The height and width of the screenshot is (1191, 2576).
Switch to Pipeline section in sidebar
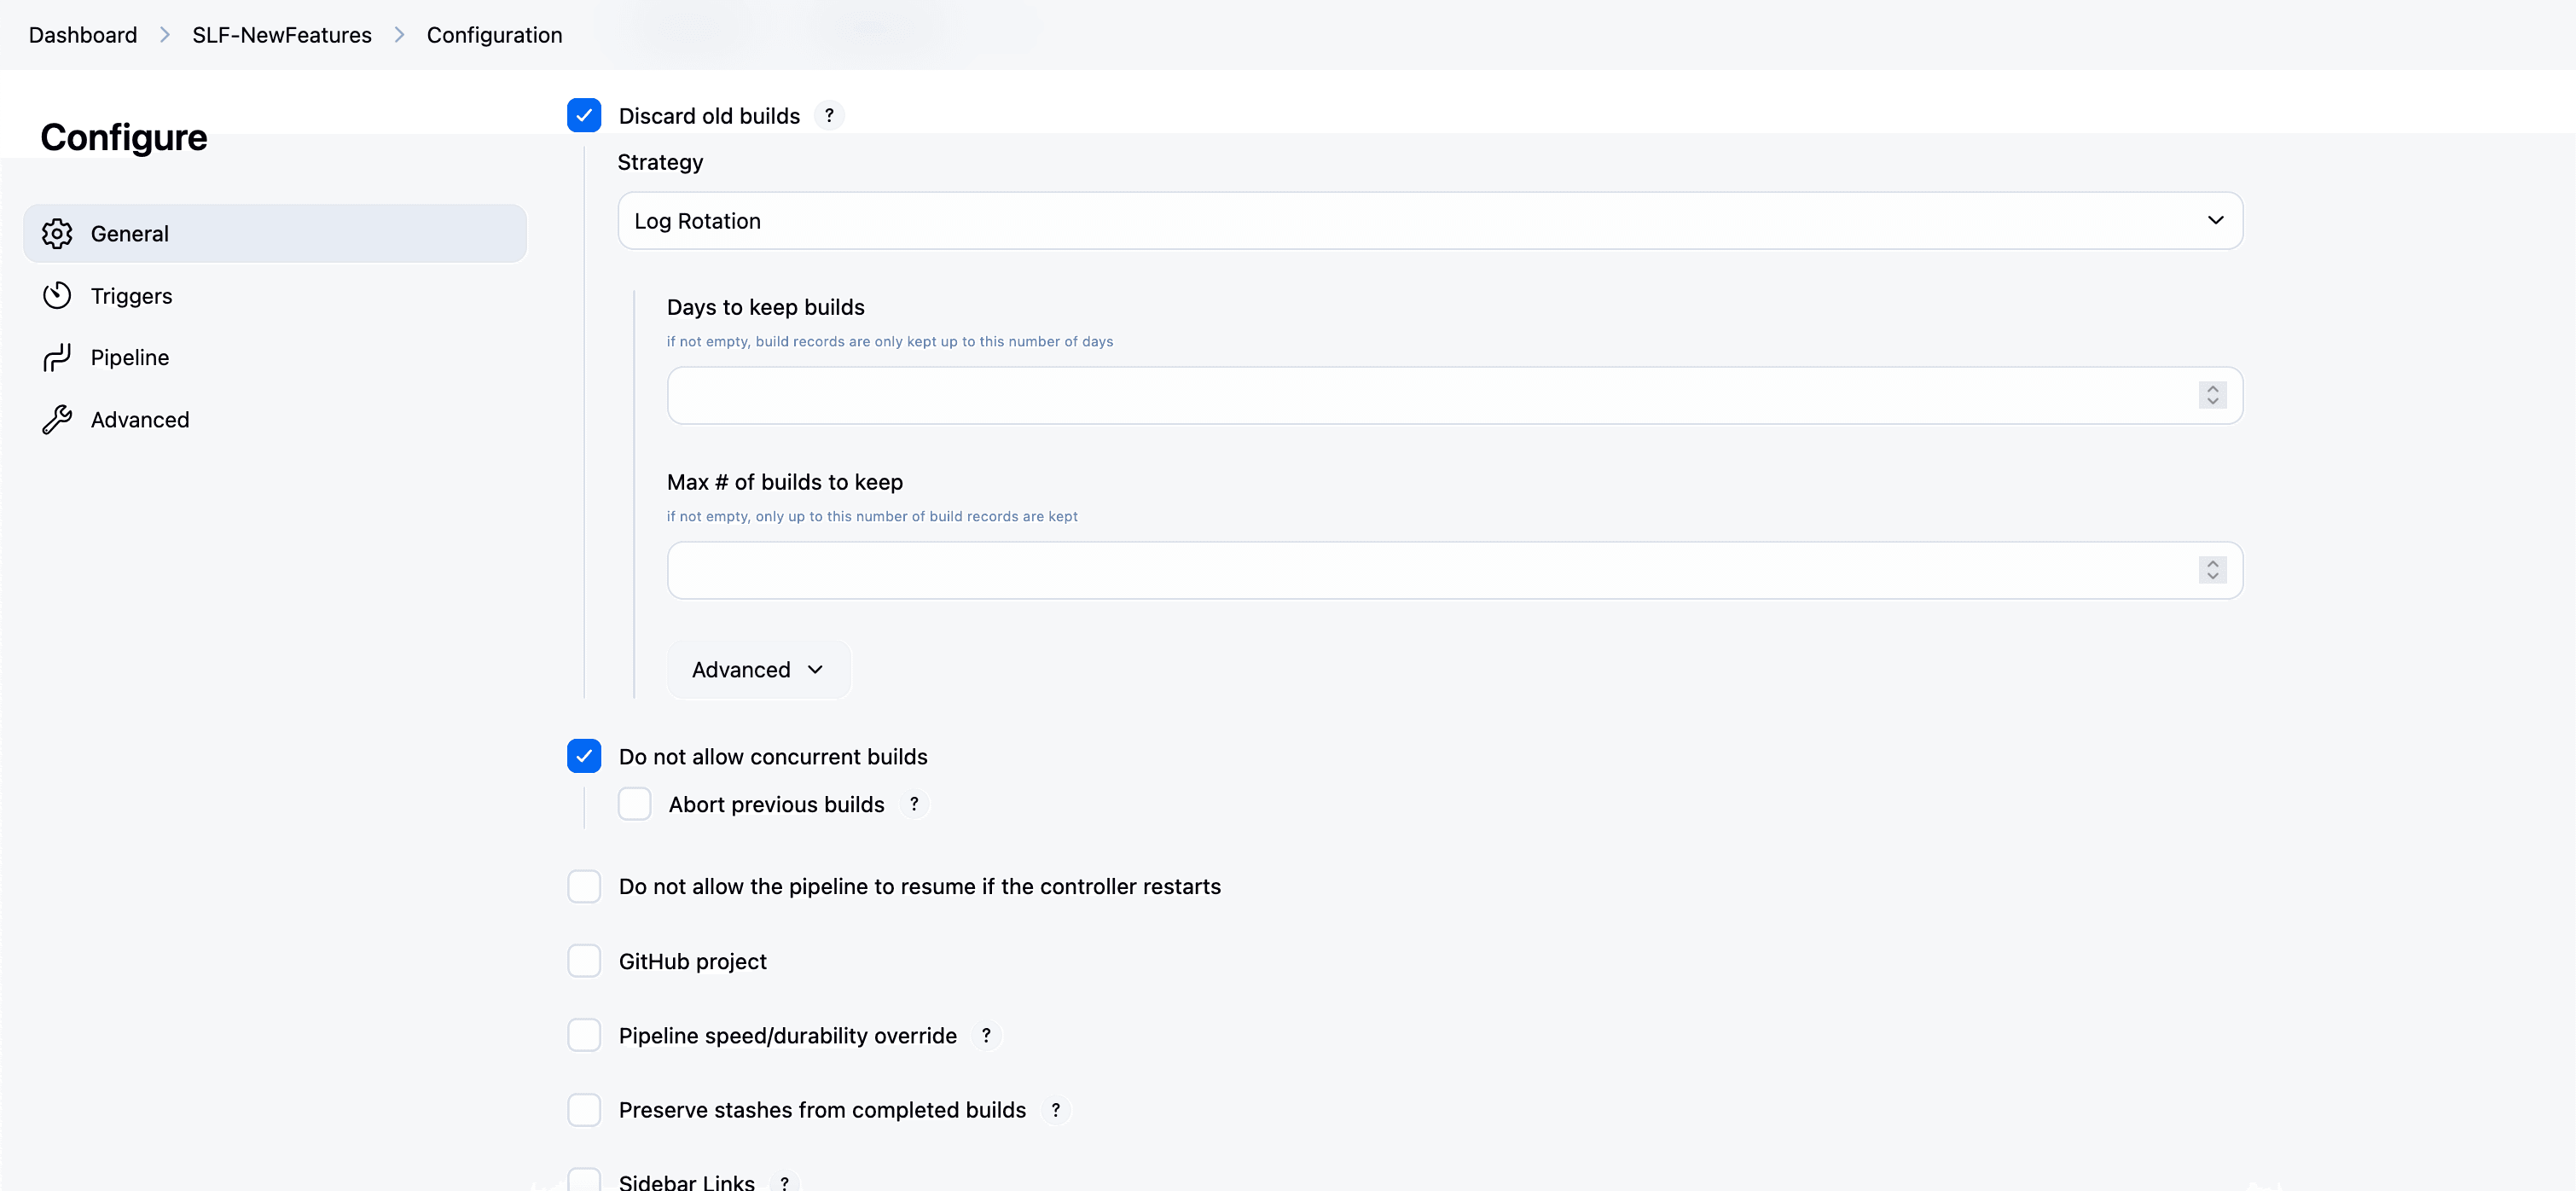130,358
